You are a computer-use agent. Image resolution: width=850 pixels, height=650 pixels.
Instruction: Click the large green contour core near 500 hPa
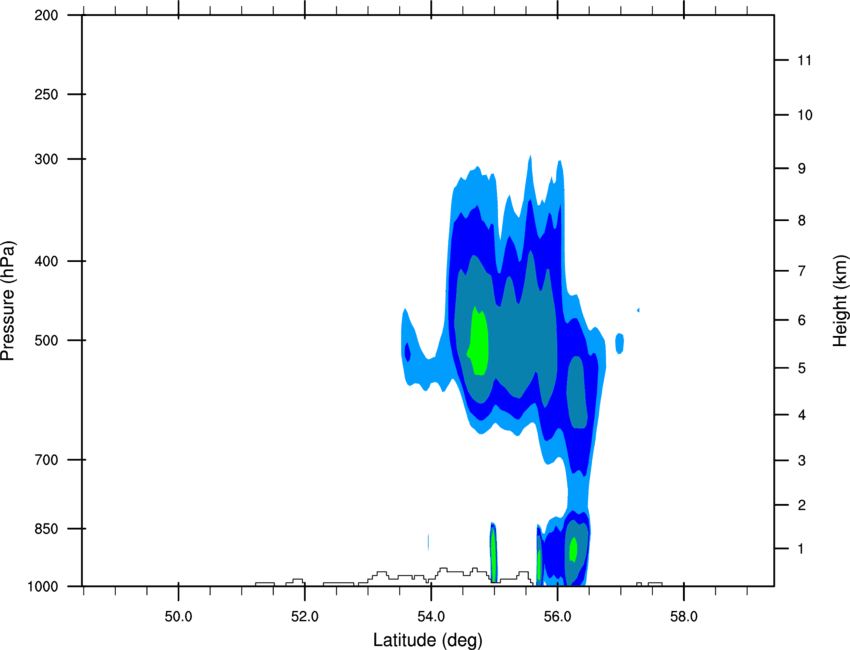tap(478, 342)
